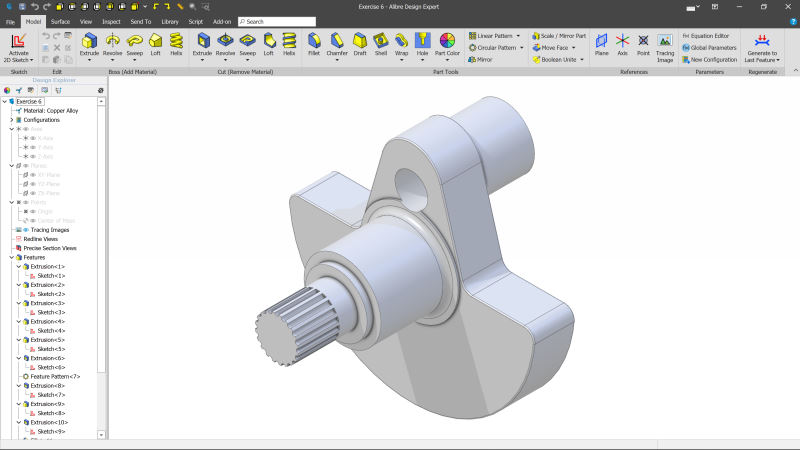Click the Draft tool icon

click(359, 45)
